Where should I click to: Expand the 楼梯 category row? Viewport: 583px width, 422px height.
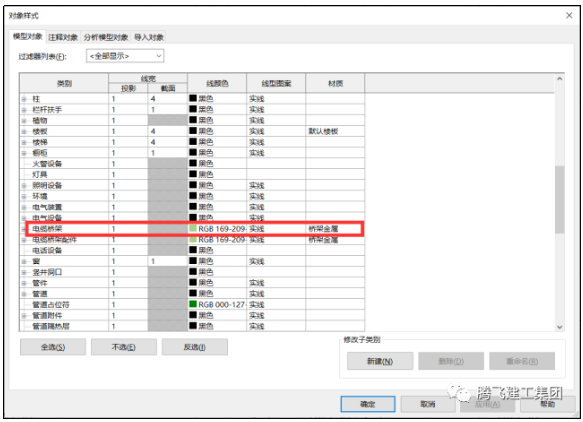click(24, 142)
